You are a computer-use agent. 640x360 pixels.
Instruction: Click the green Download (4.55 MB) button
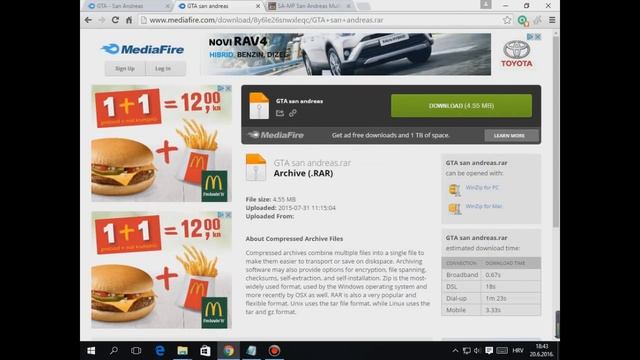(461, 106)
